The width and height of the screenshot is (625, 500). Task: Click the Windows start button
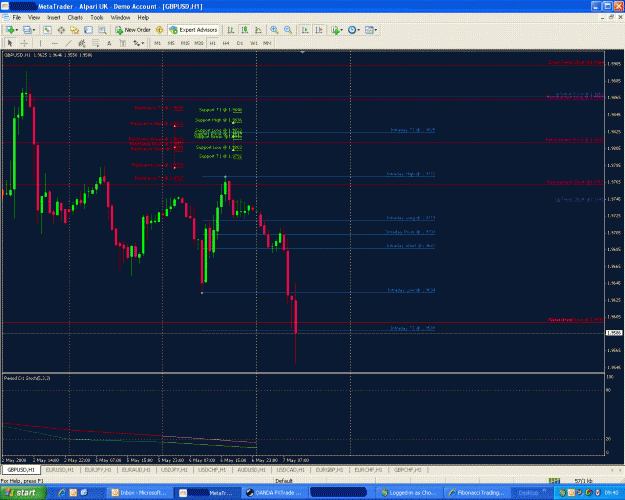[23, 493]
